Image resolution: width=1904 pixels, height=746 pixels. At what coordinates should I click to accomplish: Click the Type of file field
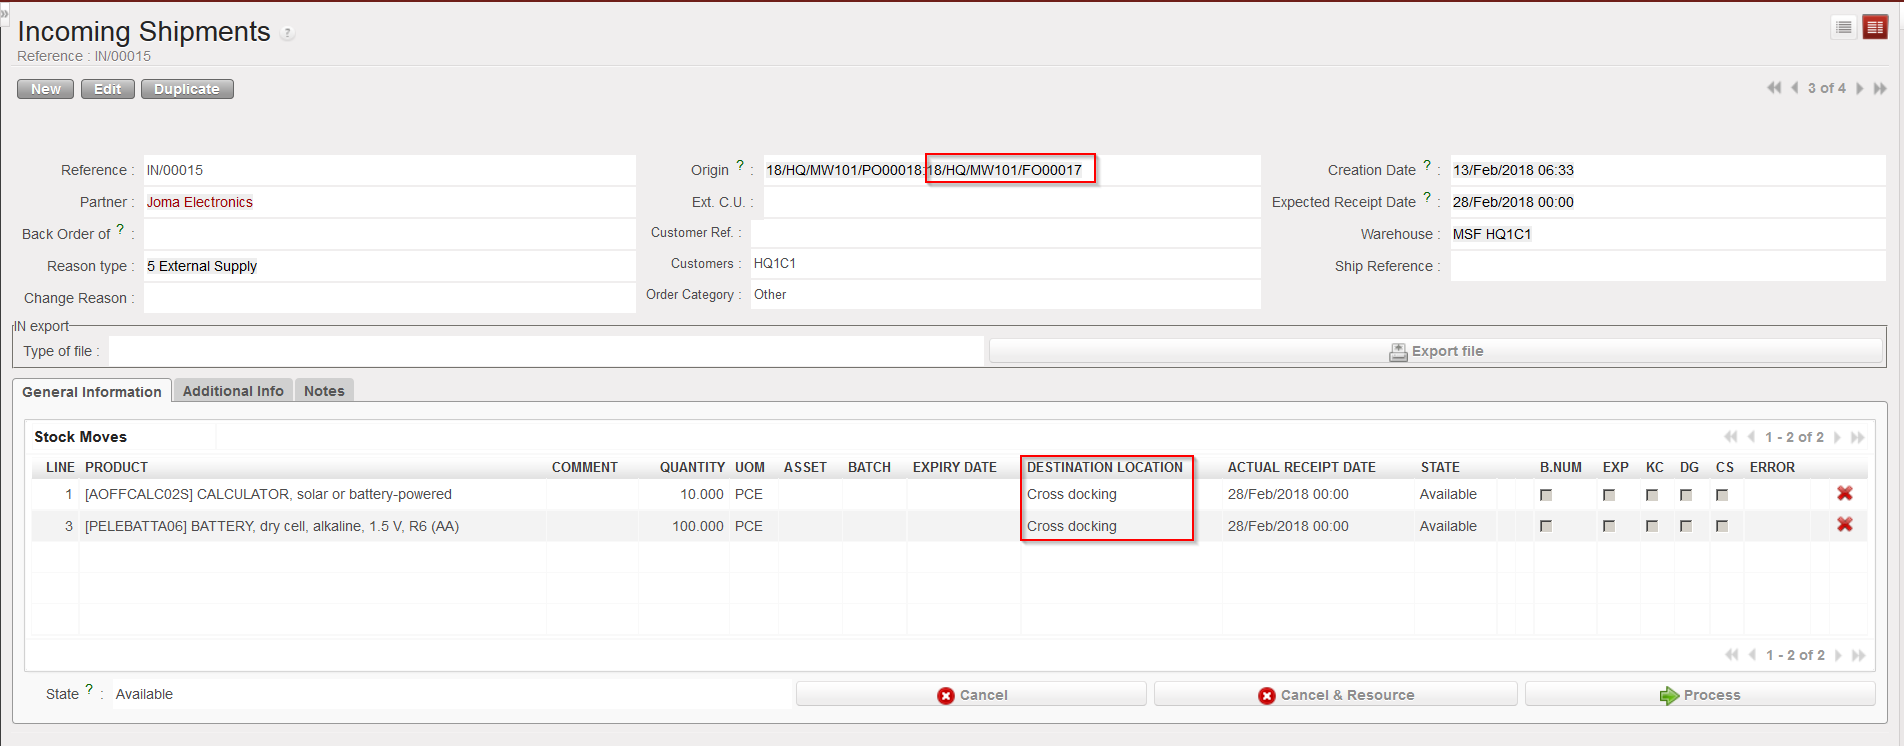(x=545, y=351)
